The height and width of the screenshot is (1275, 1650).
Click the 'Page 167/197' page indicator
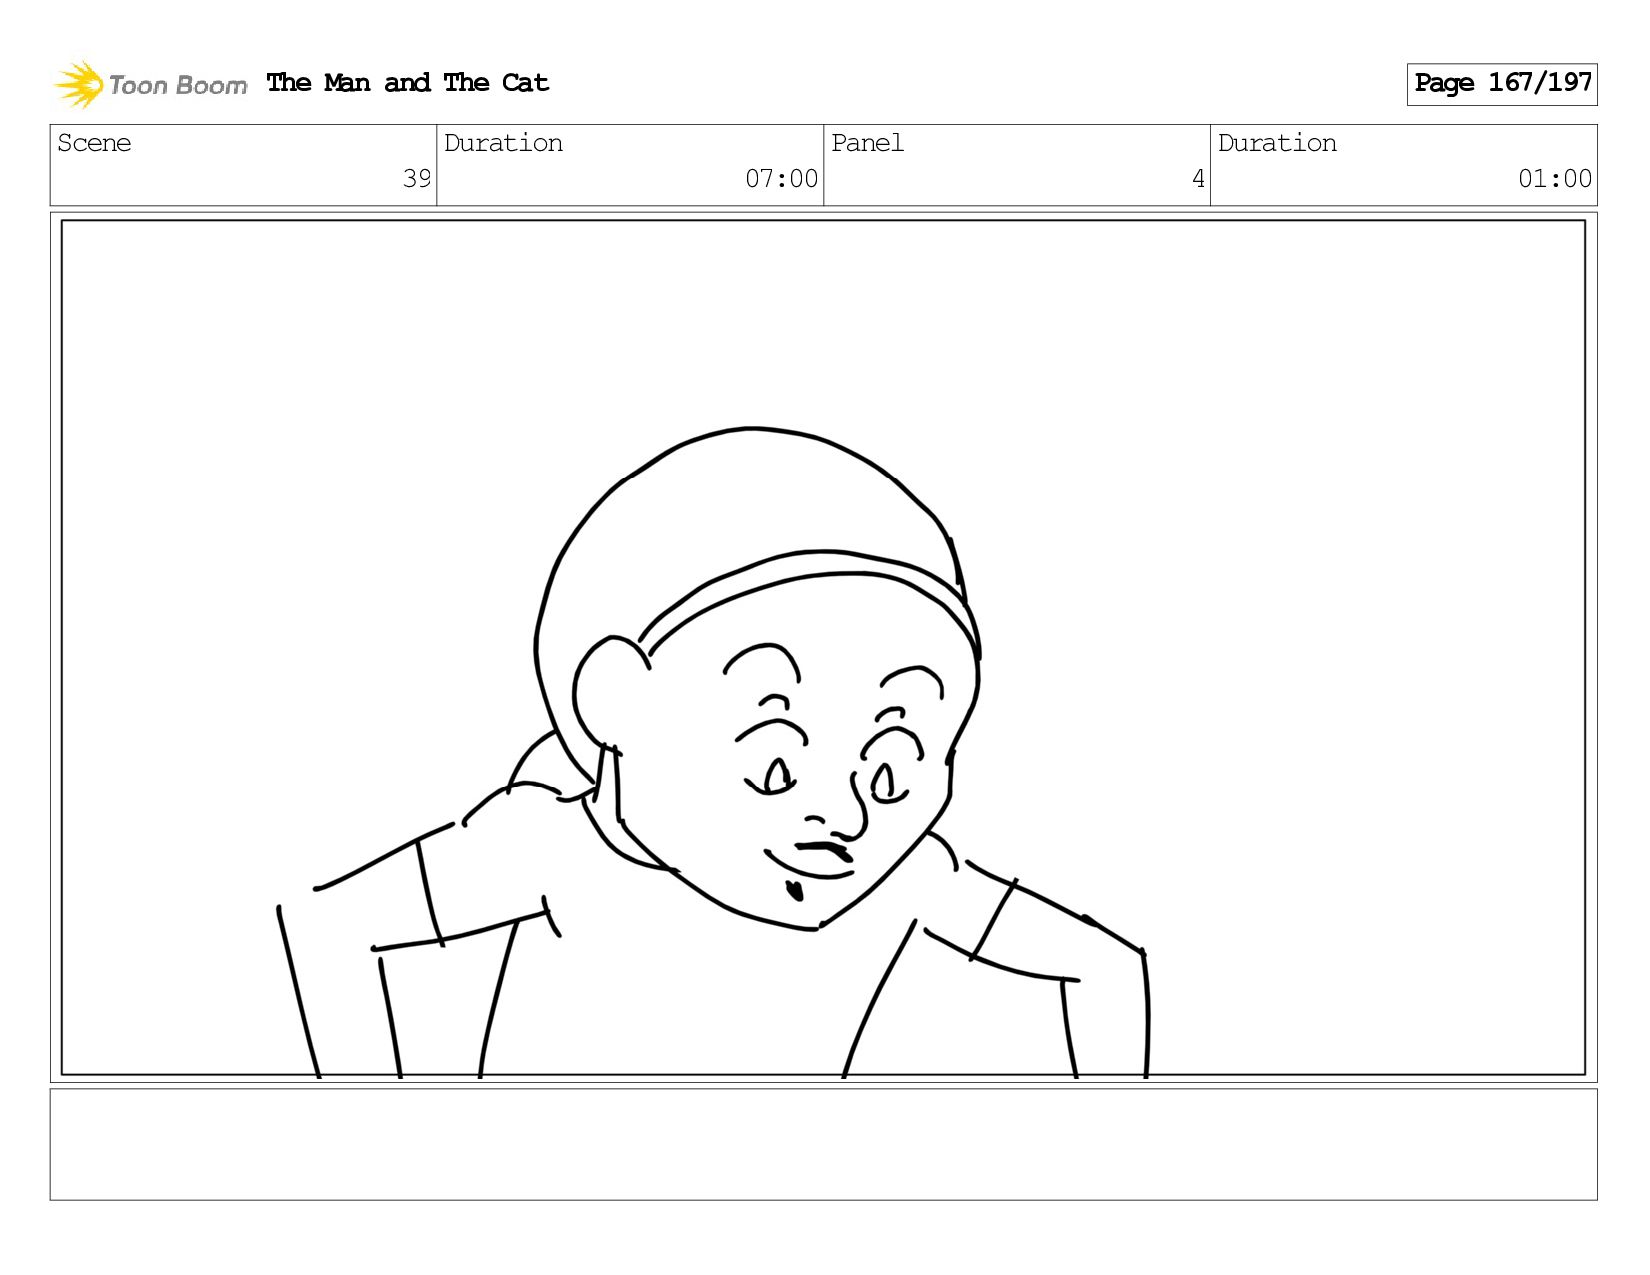coord(1502,84)
